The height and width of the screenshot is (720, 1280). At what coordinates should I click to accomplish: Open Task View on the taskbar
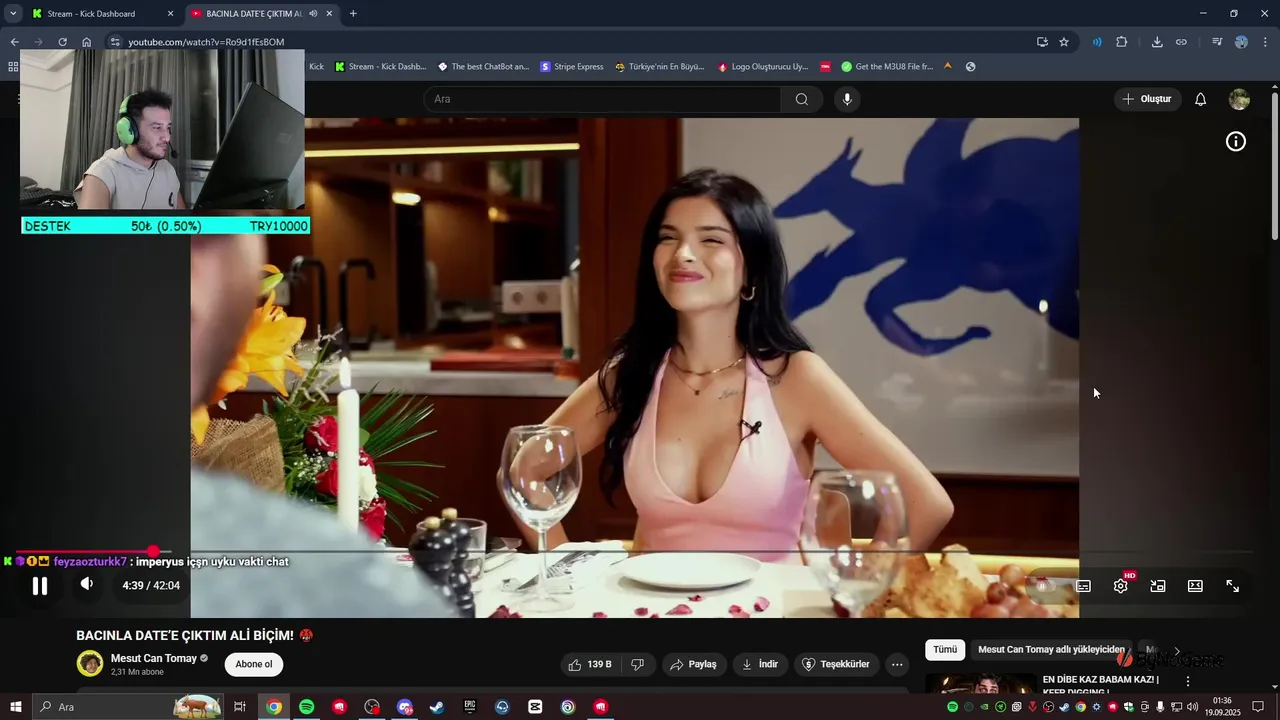point(240,707)
